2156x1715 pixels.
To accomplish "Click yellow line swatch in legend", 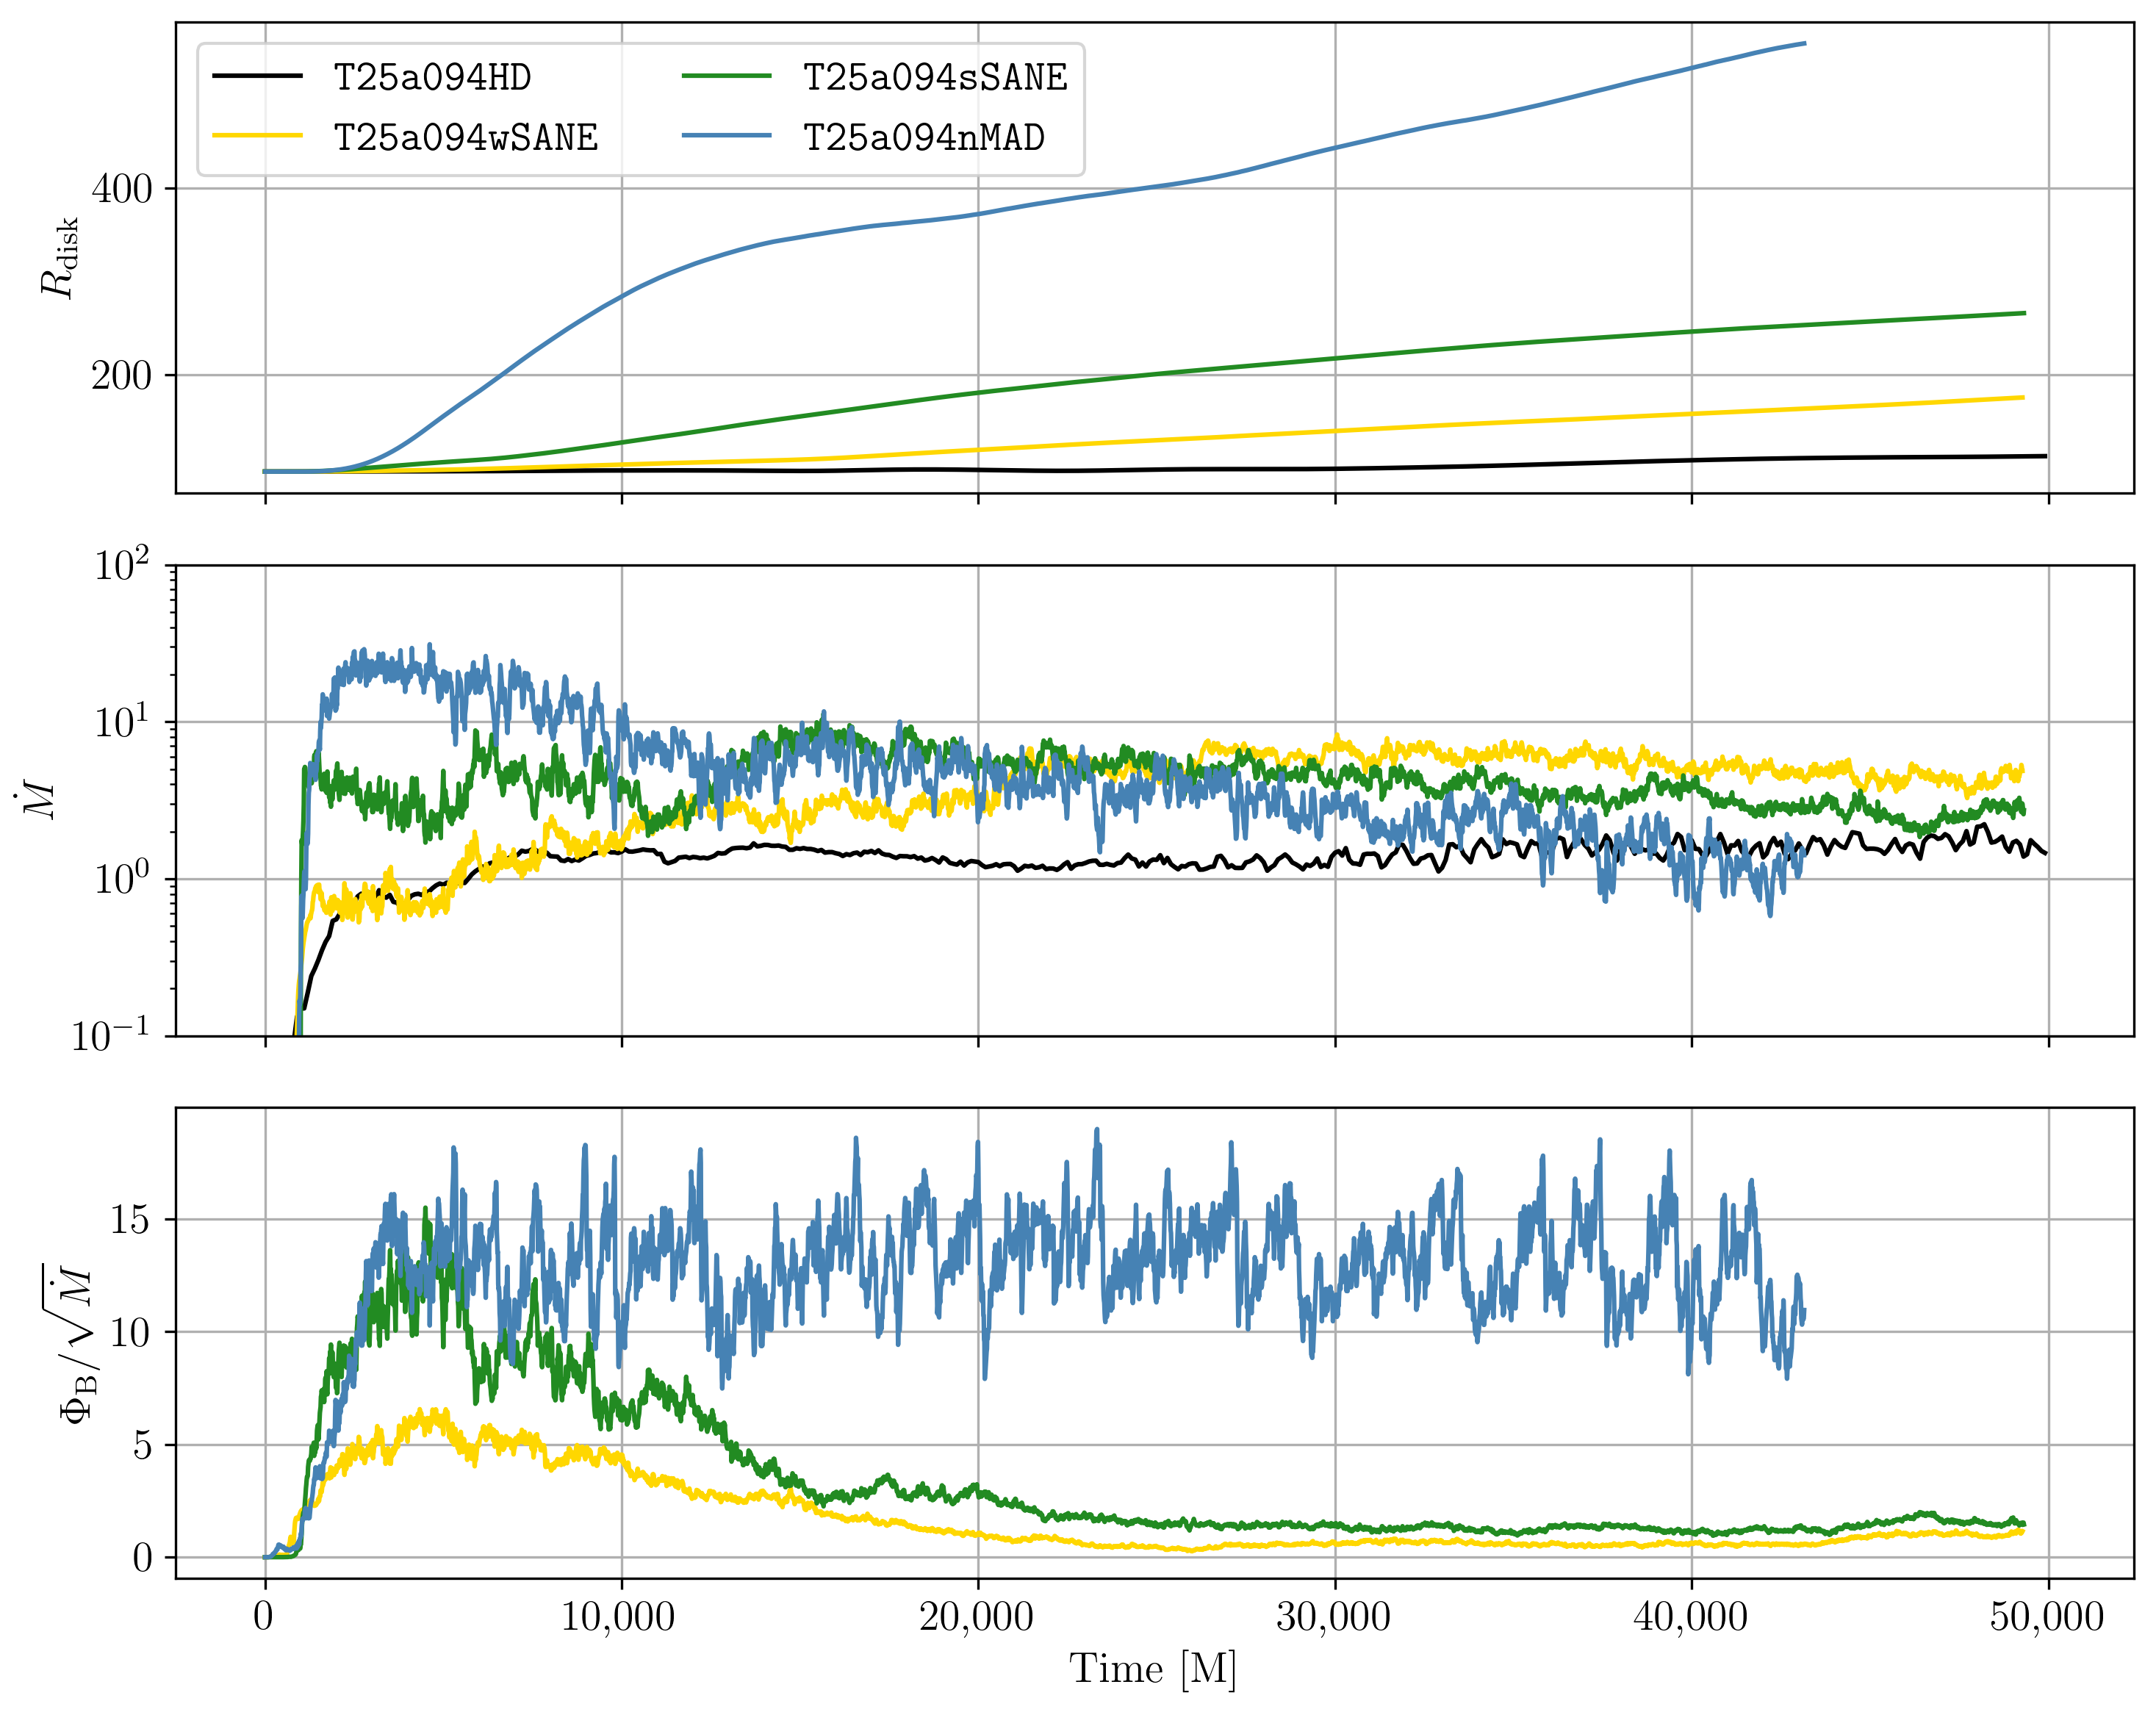I will (x=257, y=136).
